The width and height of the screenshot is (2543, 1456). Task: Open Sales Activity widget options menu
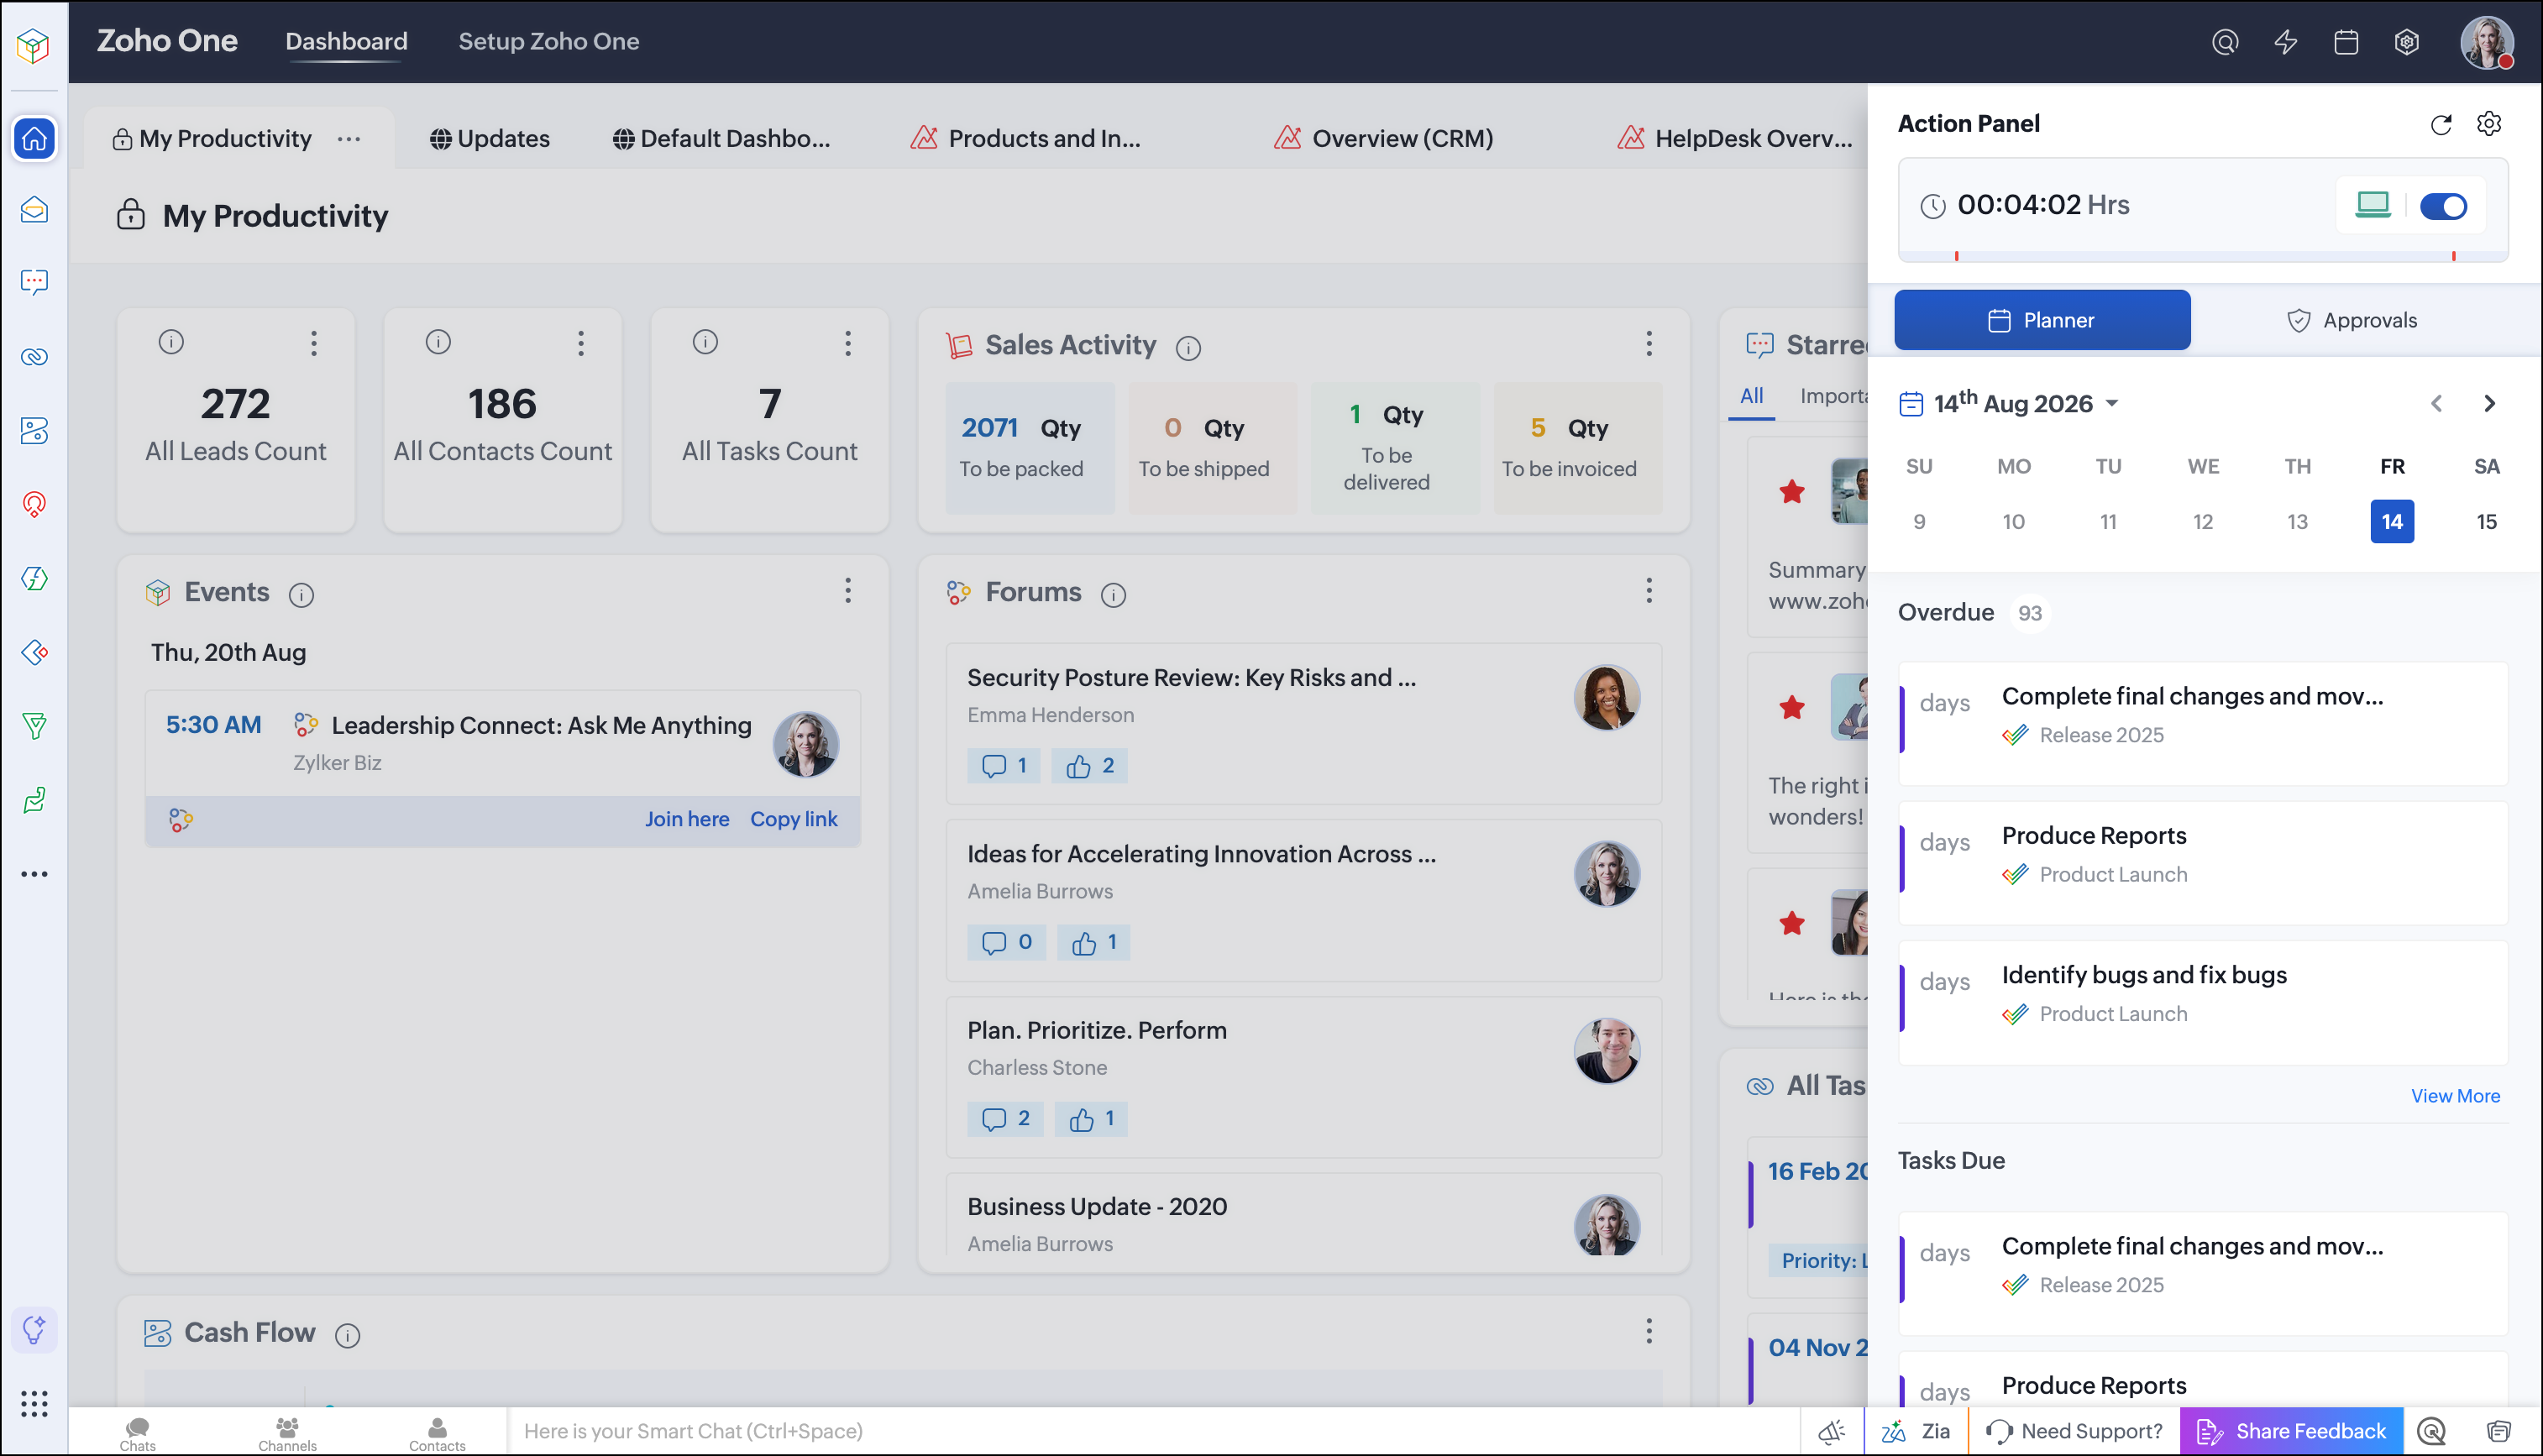[x=1649, y=343]
